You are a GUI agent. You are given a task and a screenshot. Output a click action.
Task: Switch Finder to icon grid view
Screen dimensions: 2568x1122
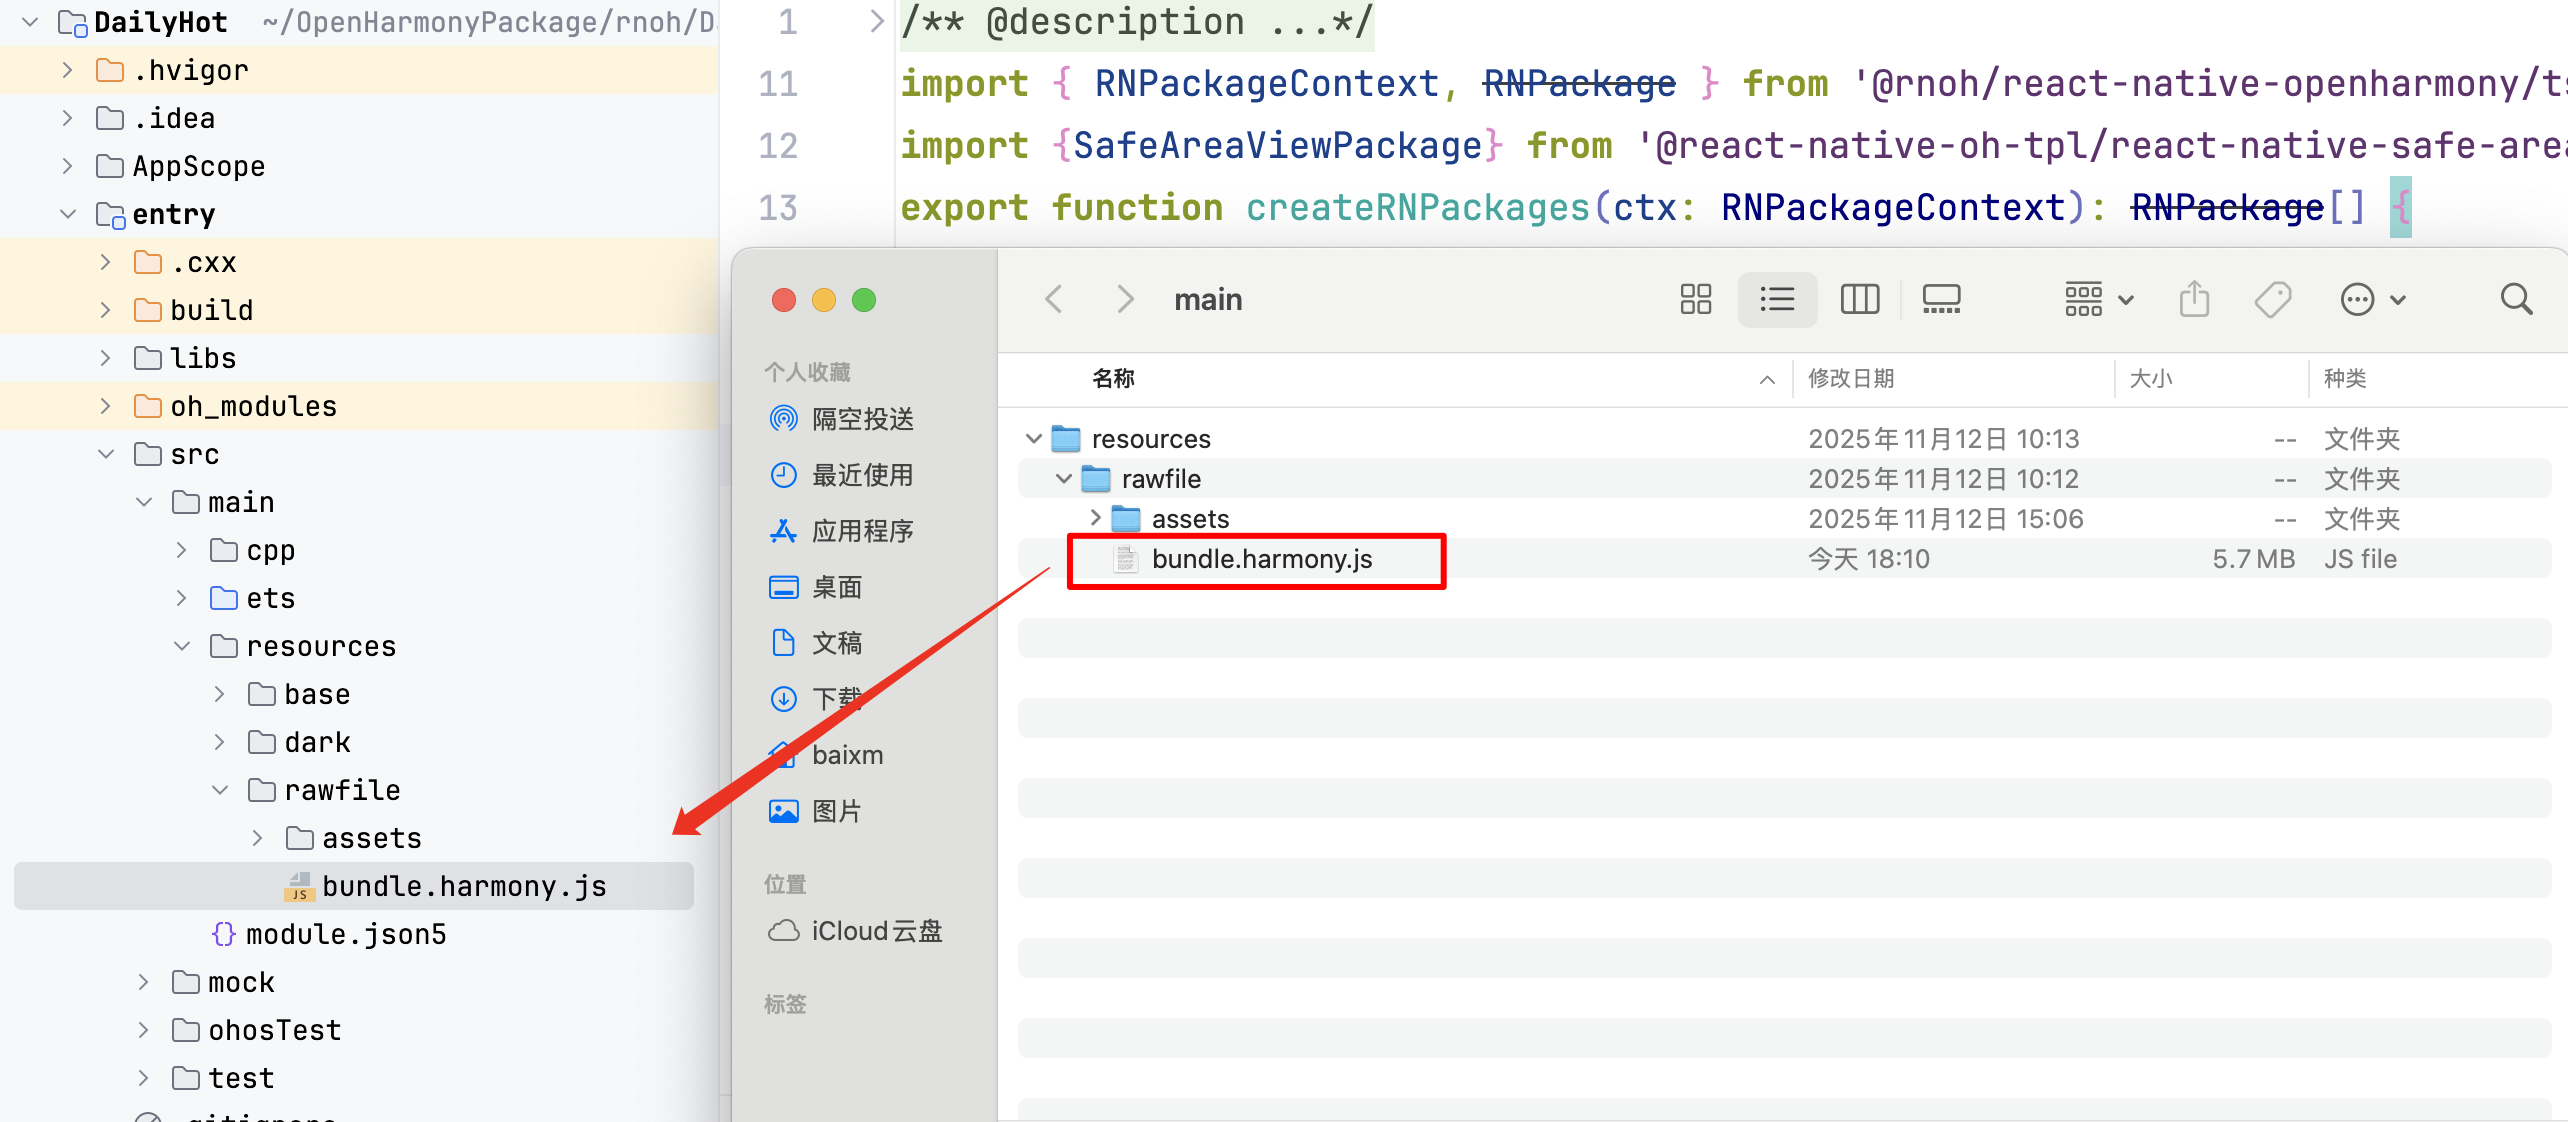(x=1695, y=299)
